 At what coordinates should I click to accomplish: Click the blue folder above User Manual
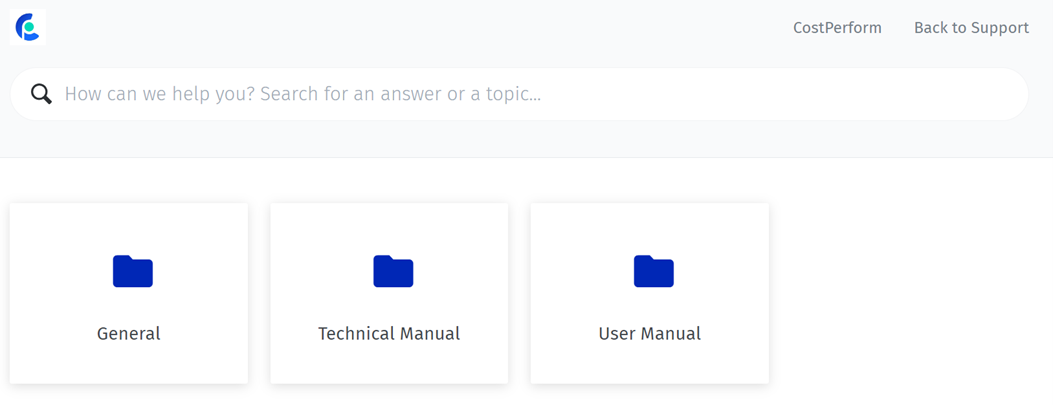653,271
